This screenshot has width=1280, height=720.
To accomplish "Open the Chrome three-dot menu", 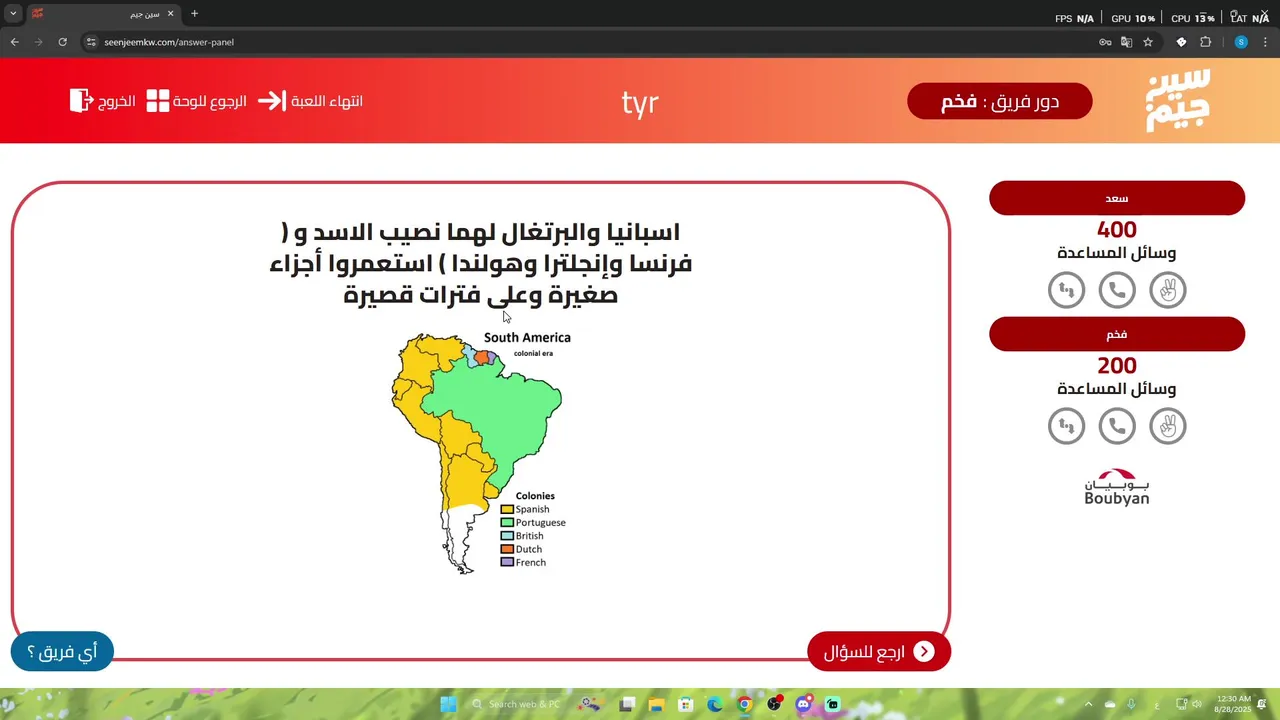I will pyautogui.click(x=1266, y=42).
